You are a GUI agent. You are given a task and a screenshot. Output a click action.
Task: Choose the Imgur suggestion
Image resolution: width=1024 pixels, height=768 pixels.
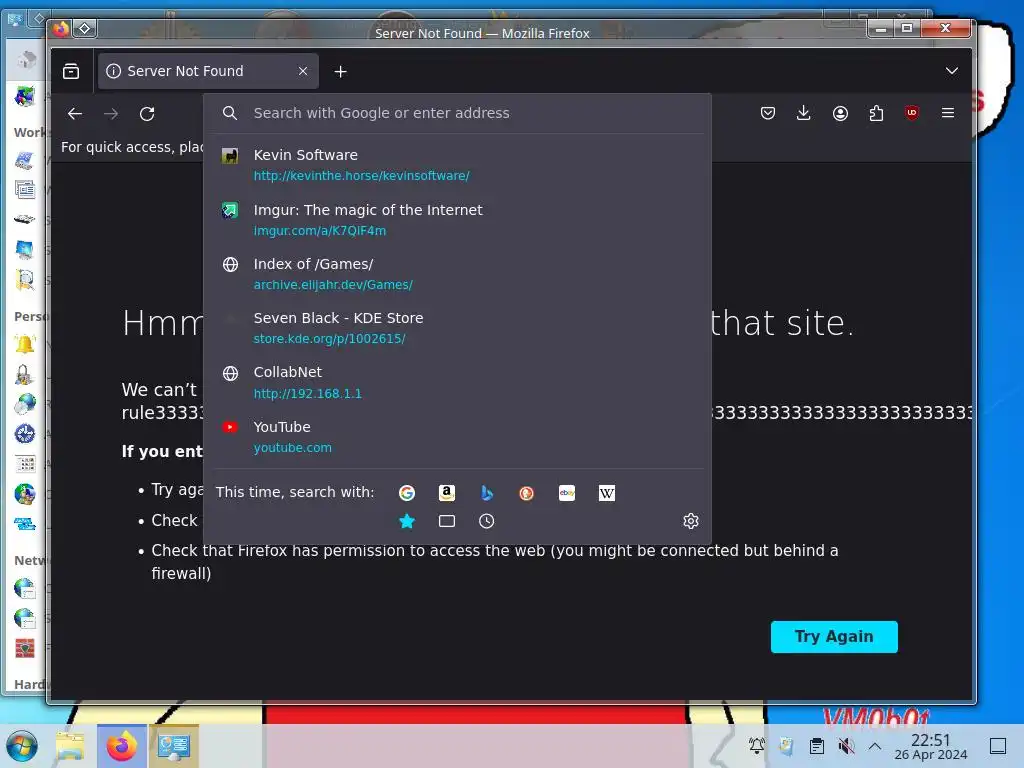coord(457,219)
